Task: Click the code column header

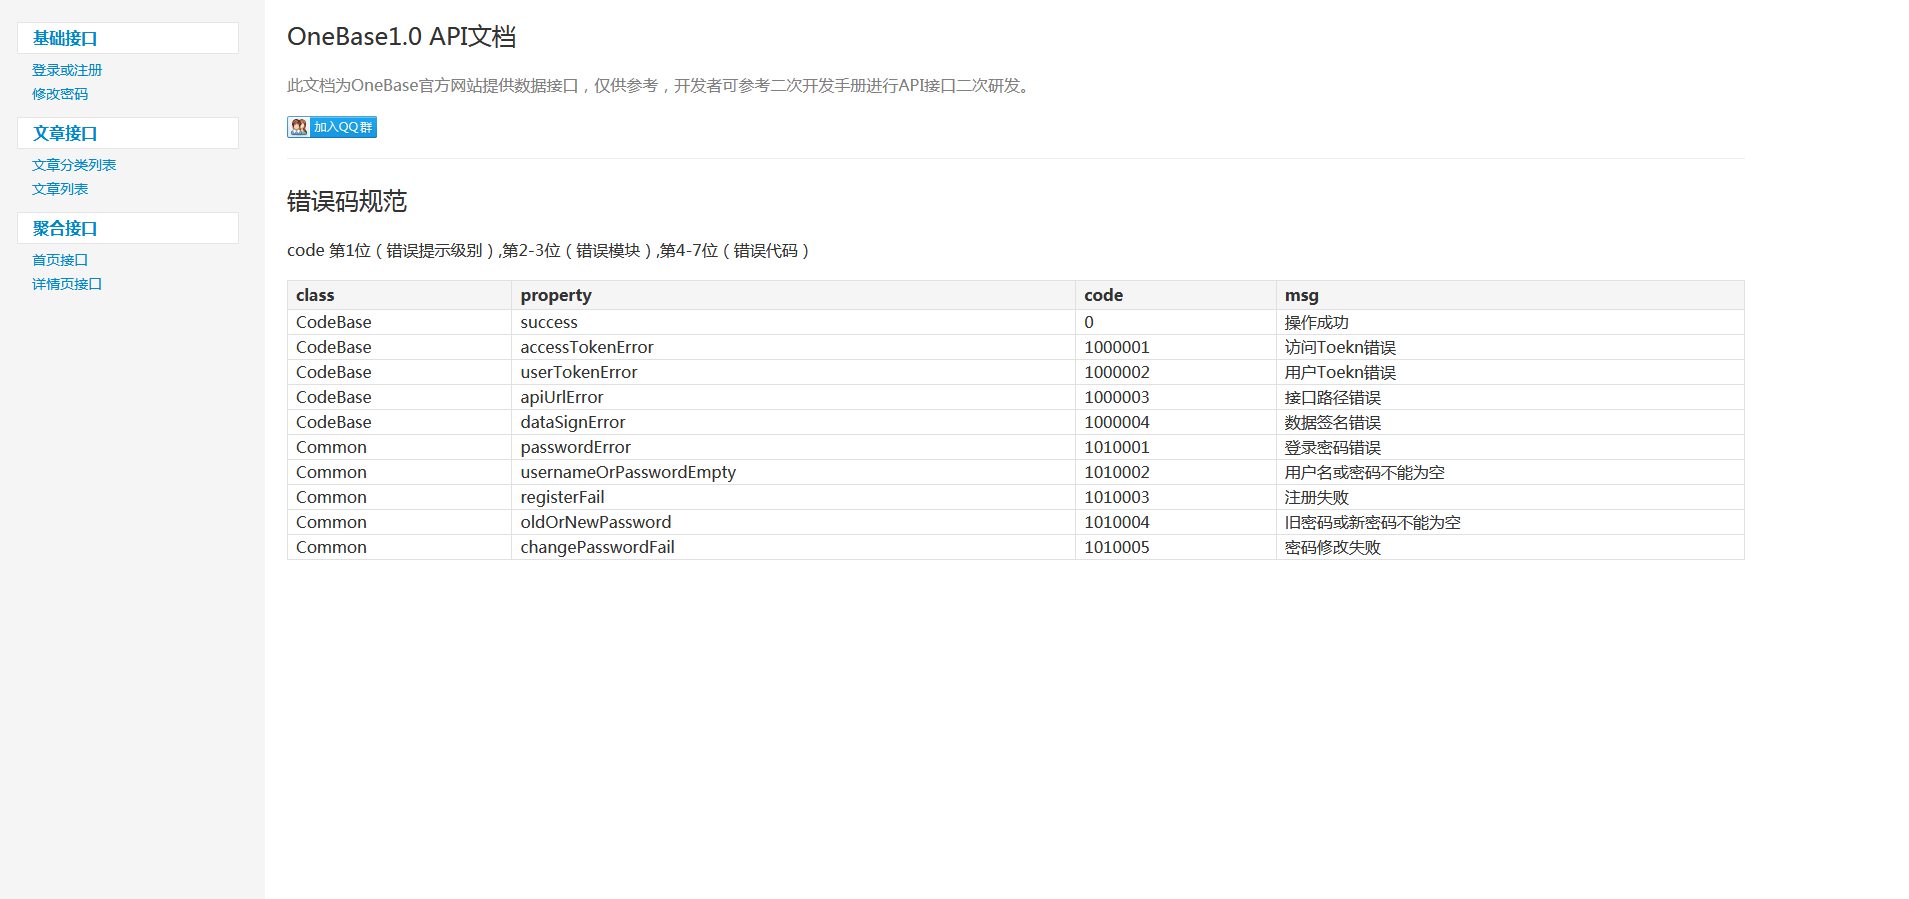Action: pyautogui.click(x=1176, y=295)
